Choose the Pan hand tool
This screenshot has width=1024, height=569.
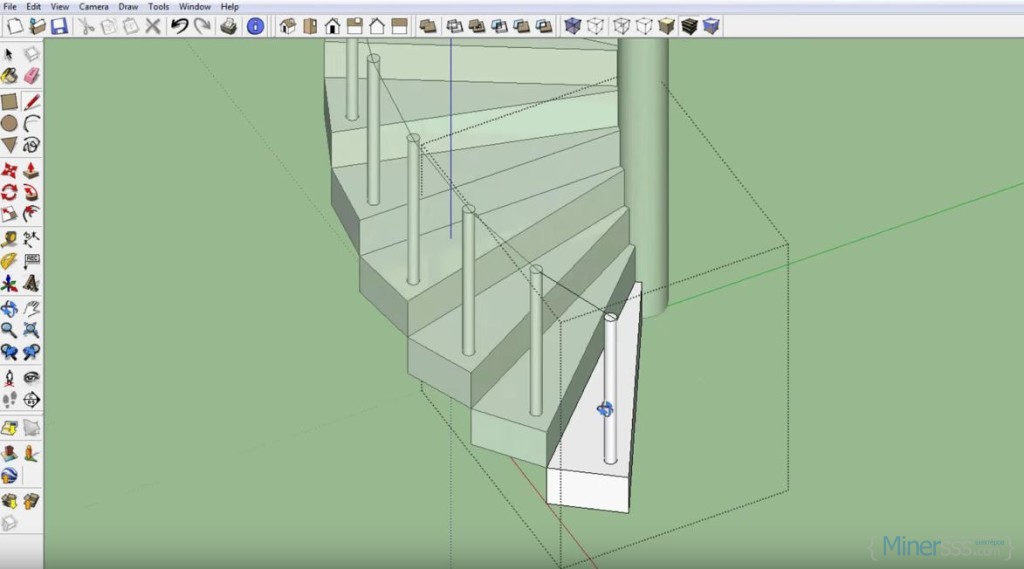32,309
